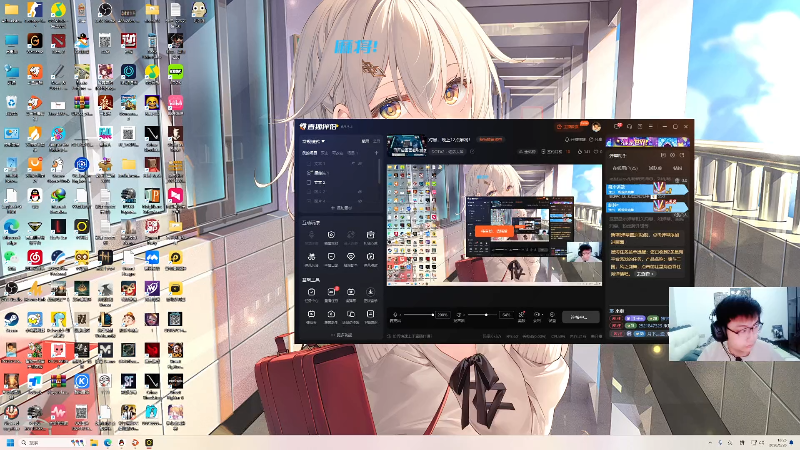Open the Counter-Strike desktop shortcut

click(35, 10)
